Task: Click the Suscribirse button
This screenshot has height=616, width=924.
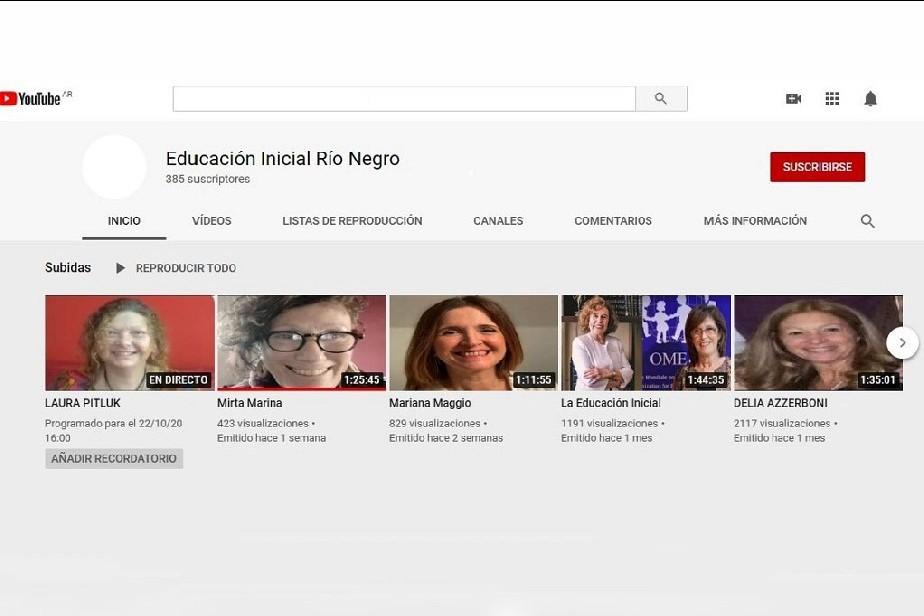Action: coord(817,167)
